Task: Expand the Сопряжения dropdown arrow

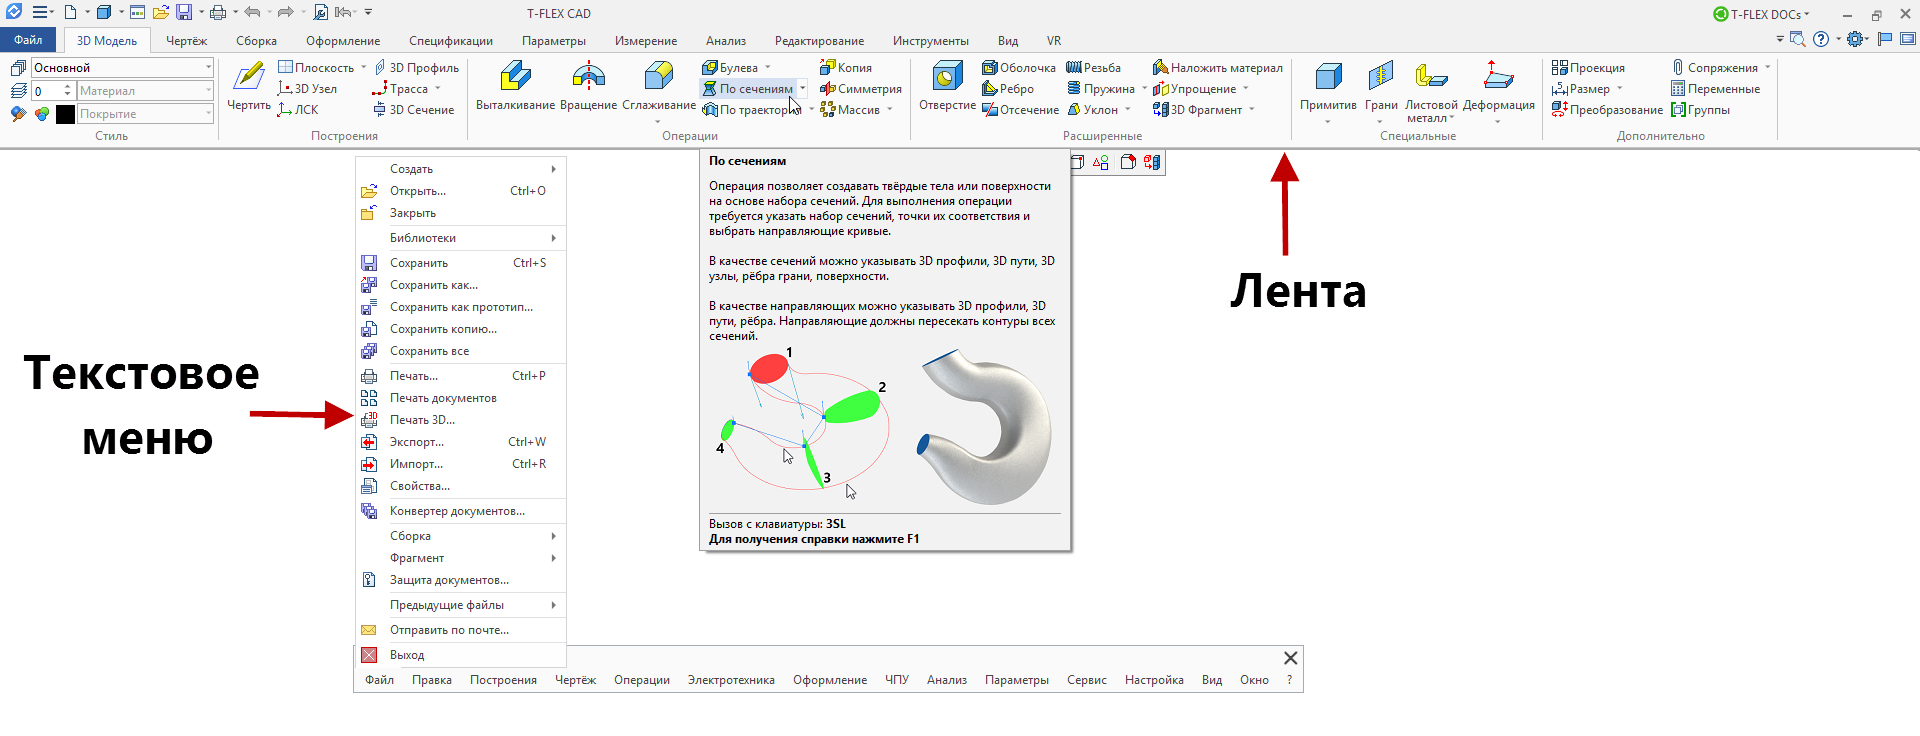Action: (1768, 68)
